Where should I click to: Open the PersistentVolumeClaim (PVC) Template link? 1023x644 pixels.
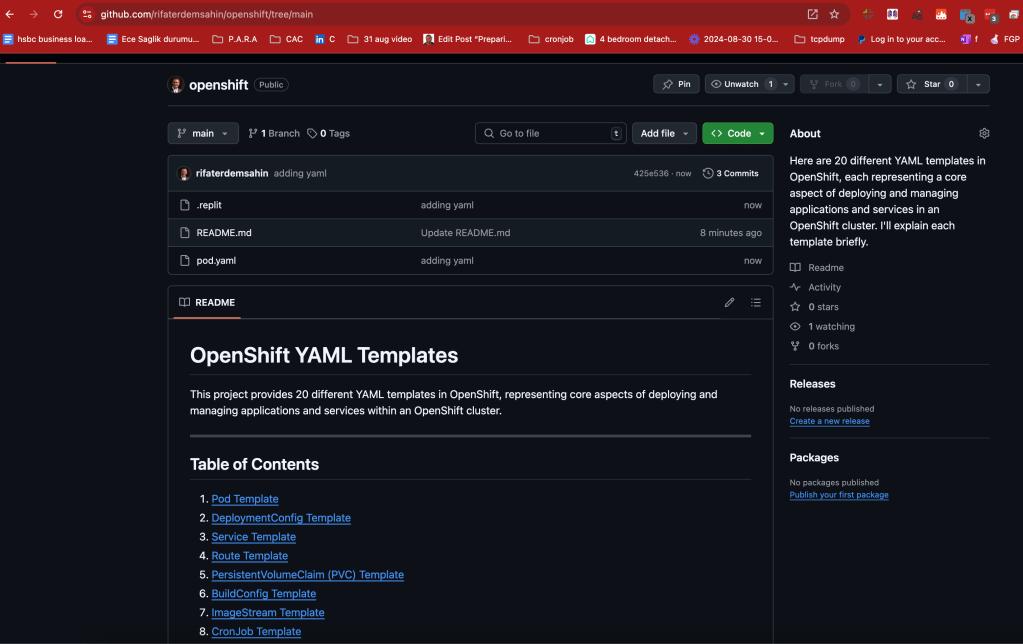click(307, 574)
